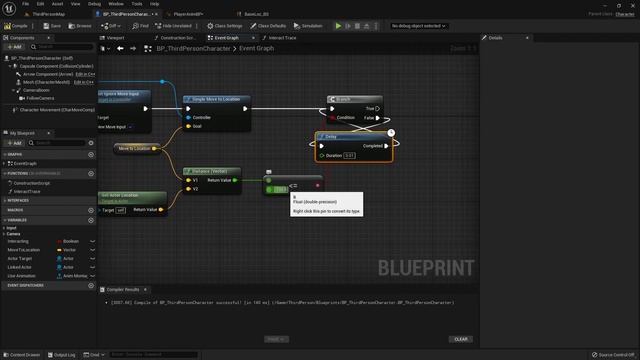Collapse the CameraBoom tree node
This screenshot has width=640, height=360.
click(13, 90)
